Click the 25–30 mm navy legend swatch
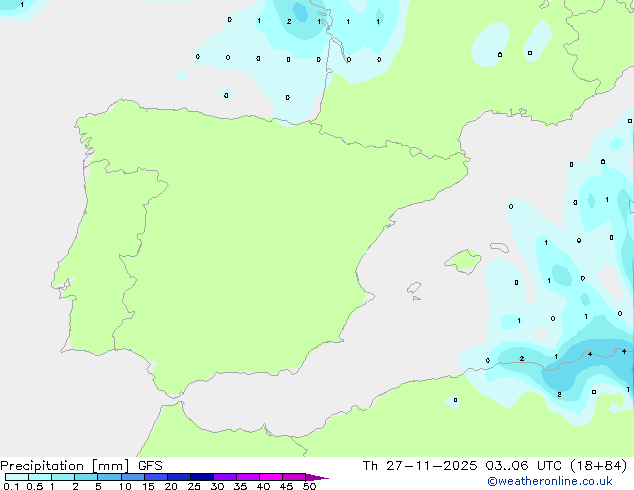 (x=202, y=477)
